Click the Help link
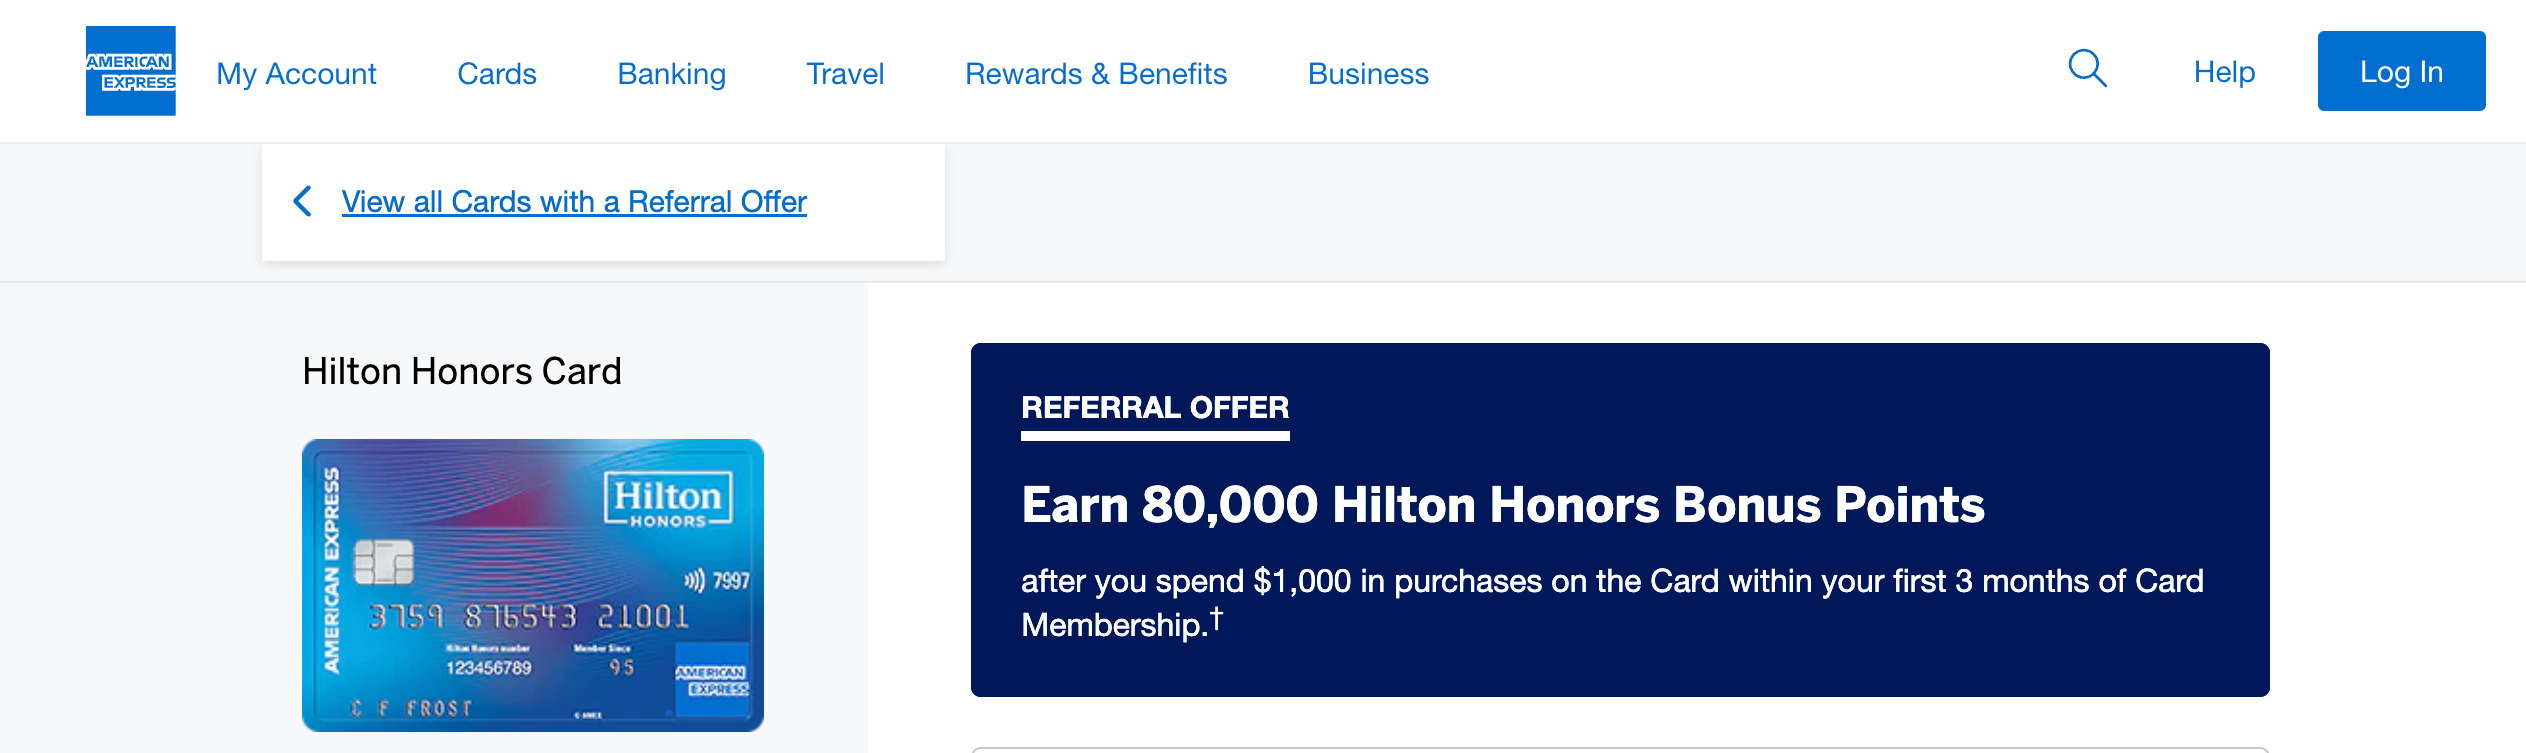The width and height of the screenshot is (2526, 753). (x=2224, y=72)
